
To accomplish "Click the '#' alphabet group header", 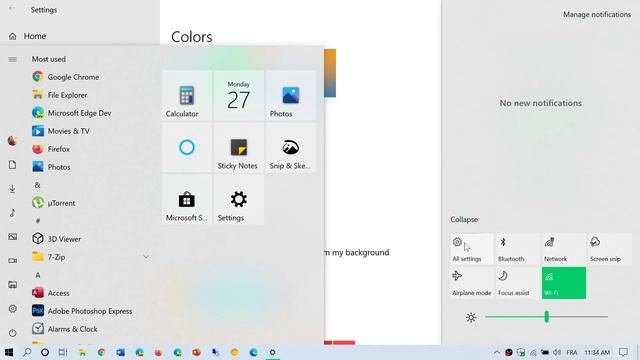I will click(38, 221).
